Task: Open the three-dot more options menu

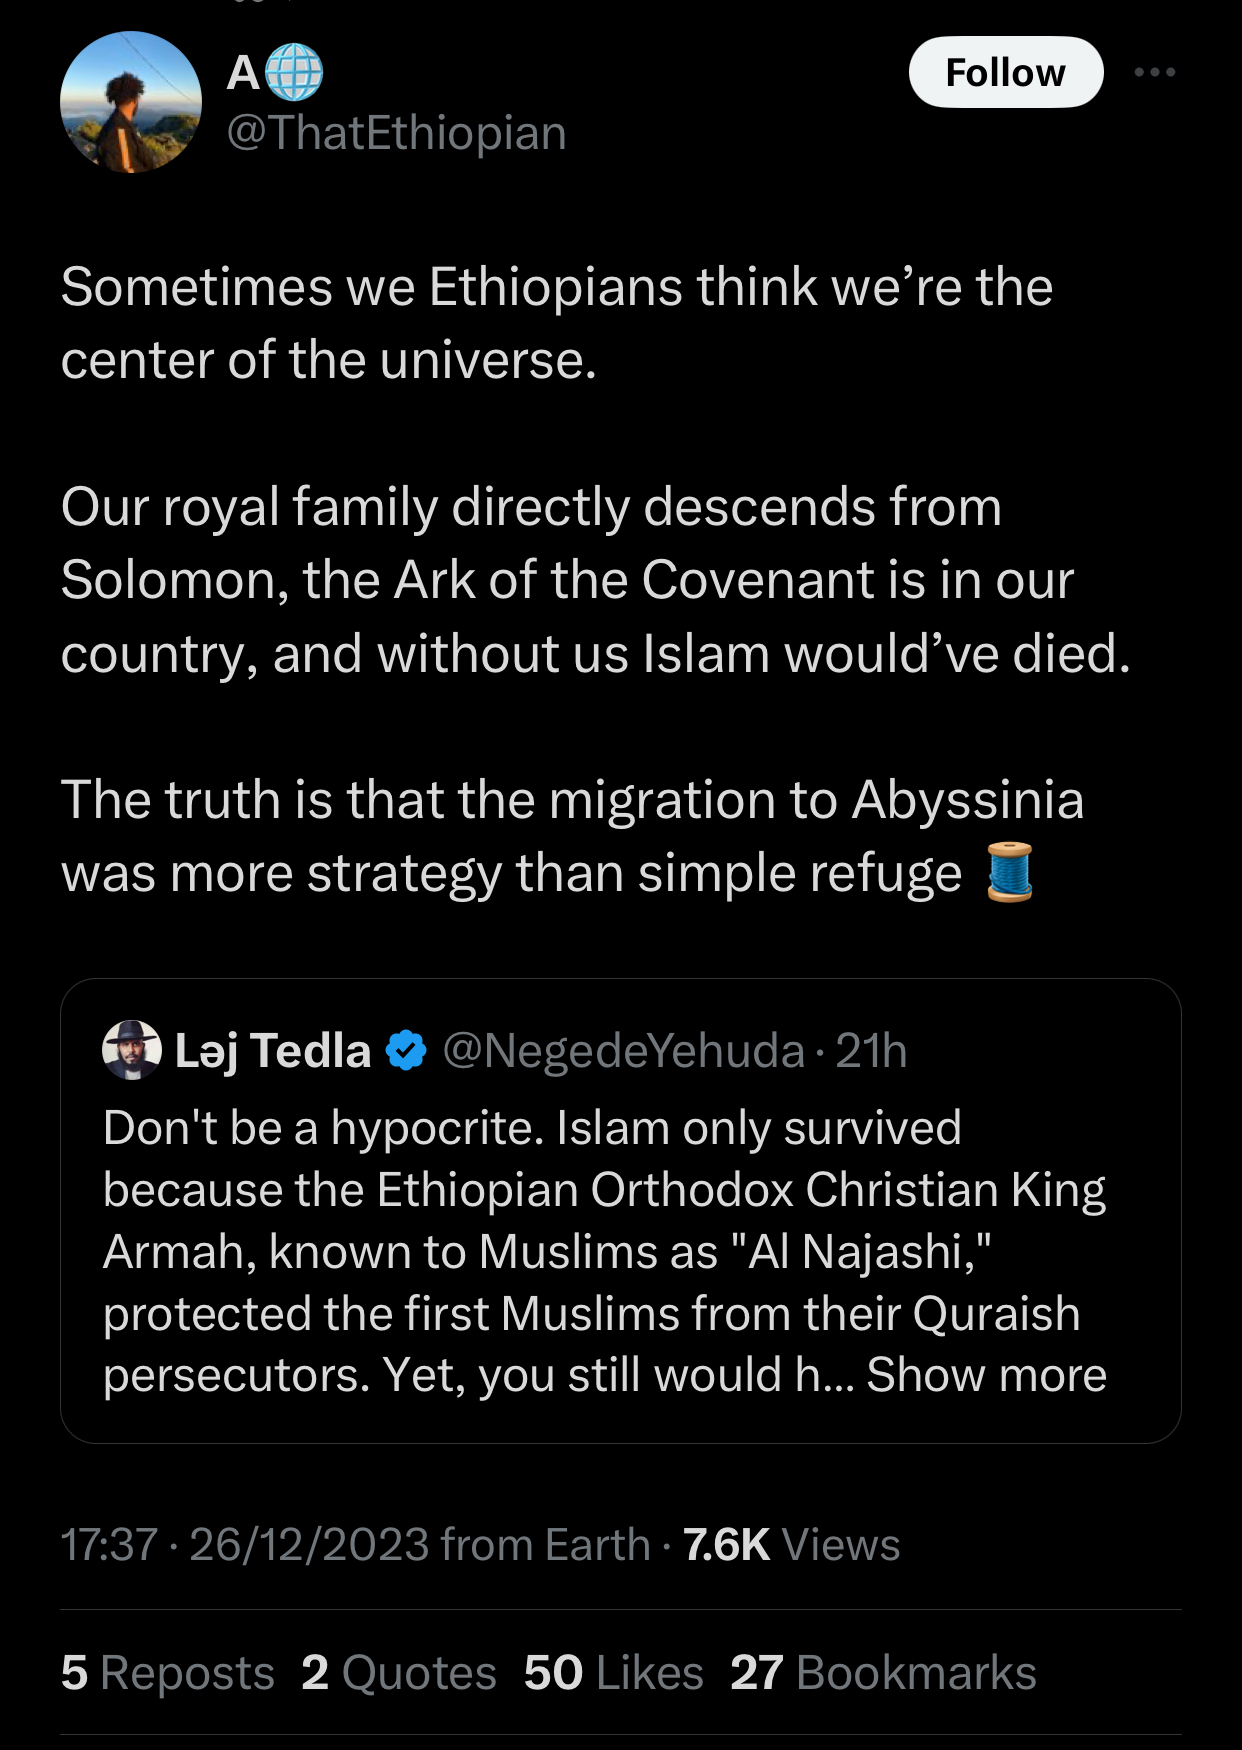Action: click(x=1154, y=73)
